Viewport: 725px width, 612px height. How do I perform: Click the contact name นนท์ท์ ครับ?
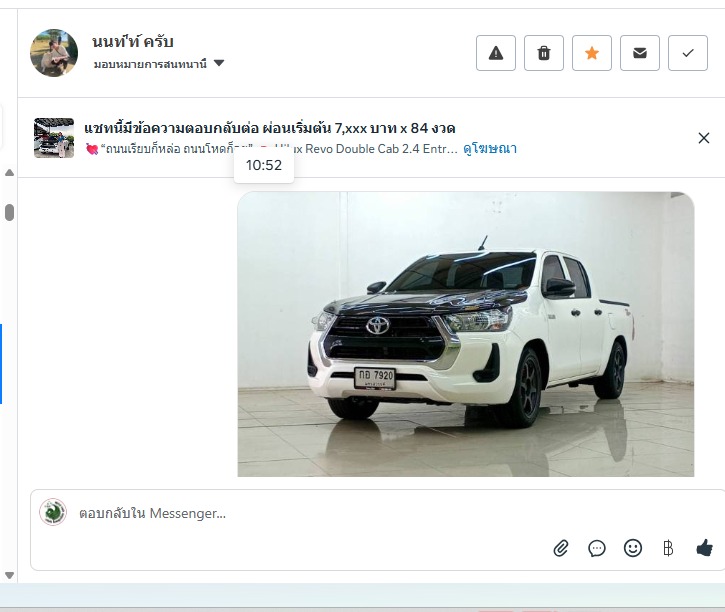point(133,42)
